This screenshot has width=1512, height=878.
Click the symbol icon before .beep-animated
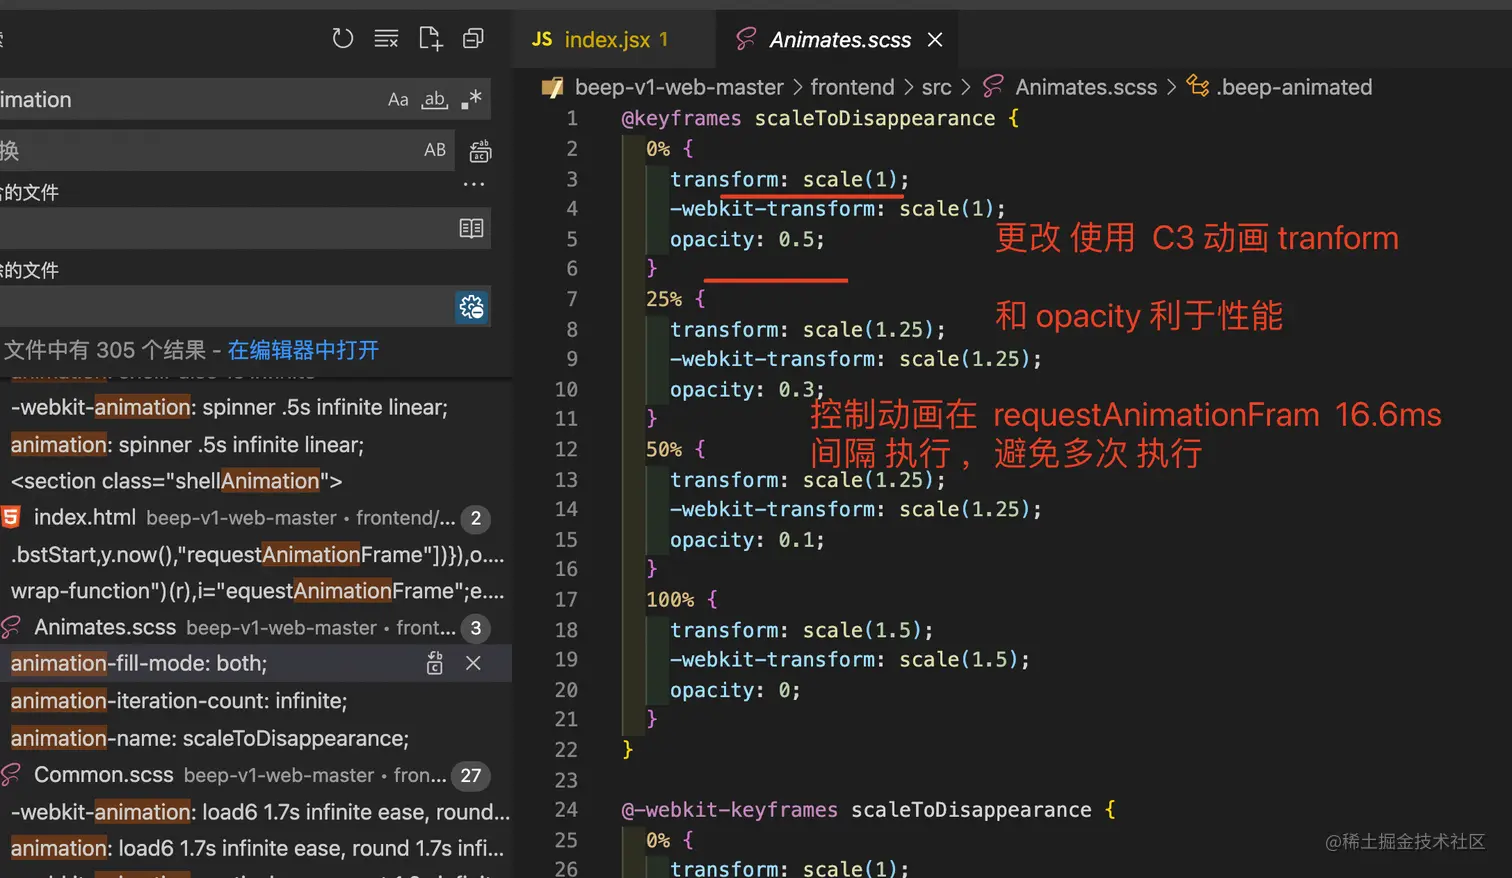tap(1197, 87)
